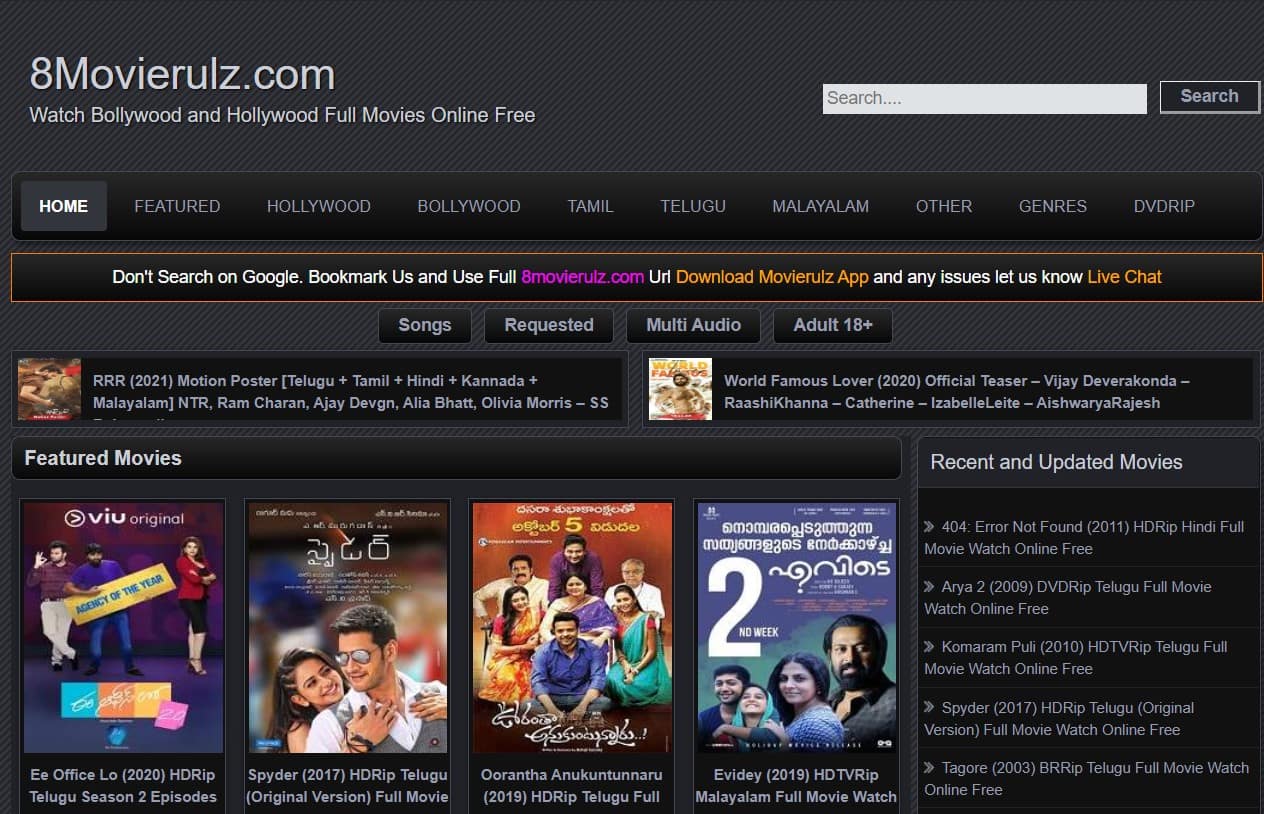Open the World Famous Lover teaser thumbnail
Viewport: 1264px width, 814px height.
pyautogui.click(x=680, y=389)
